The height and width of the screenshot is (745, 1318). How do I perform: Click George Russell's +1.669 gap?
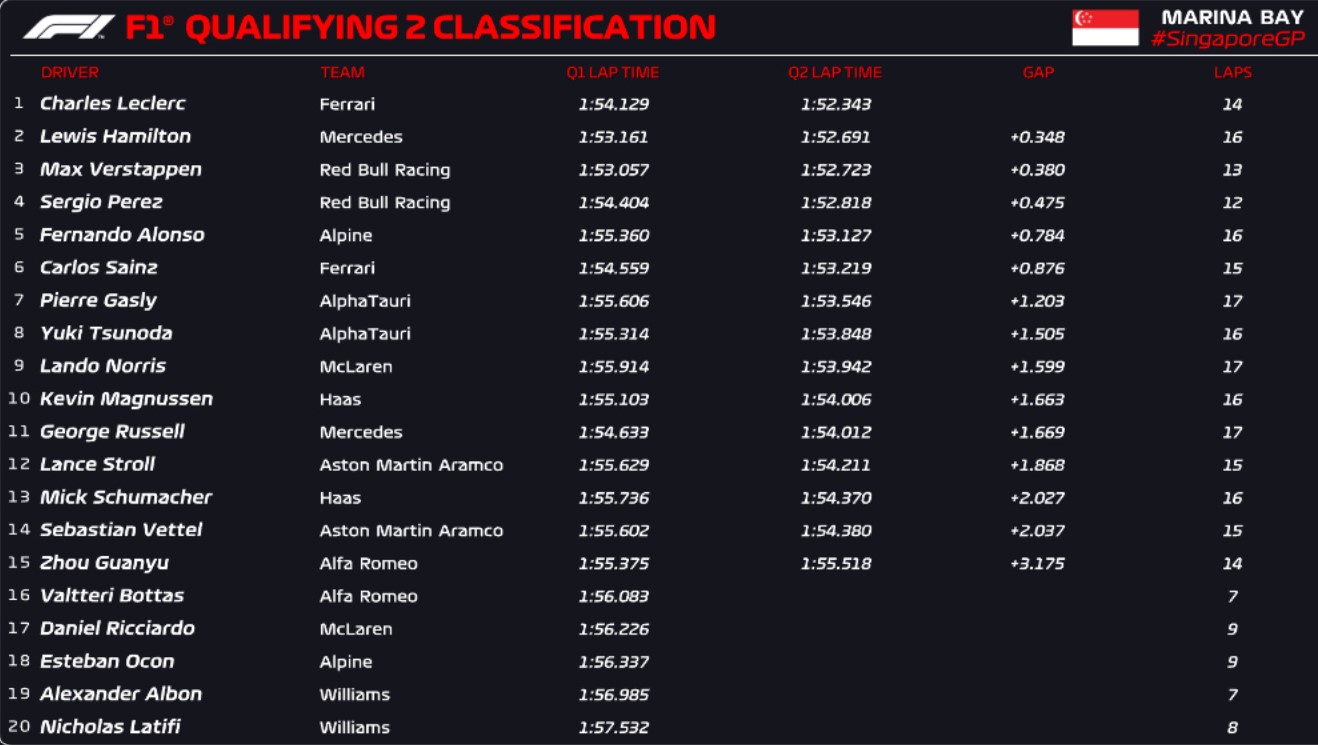[1037, 432]
